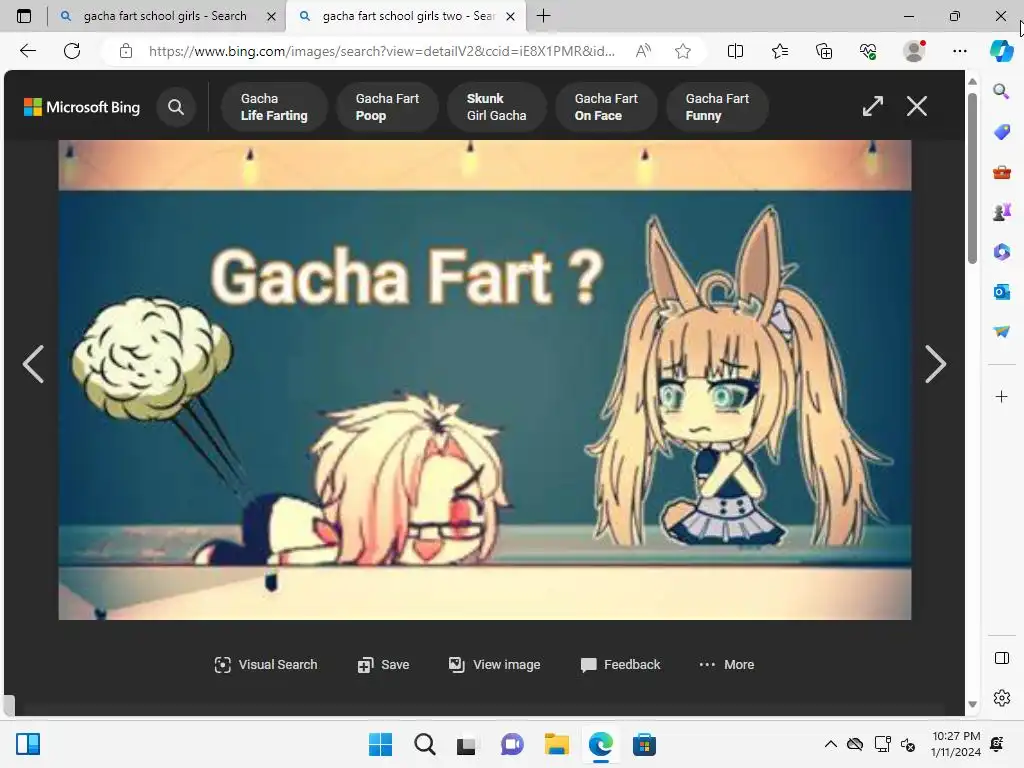1024x768 pixels.
Task: Go back to previous page
Action: pos(27,51)
